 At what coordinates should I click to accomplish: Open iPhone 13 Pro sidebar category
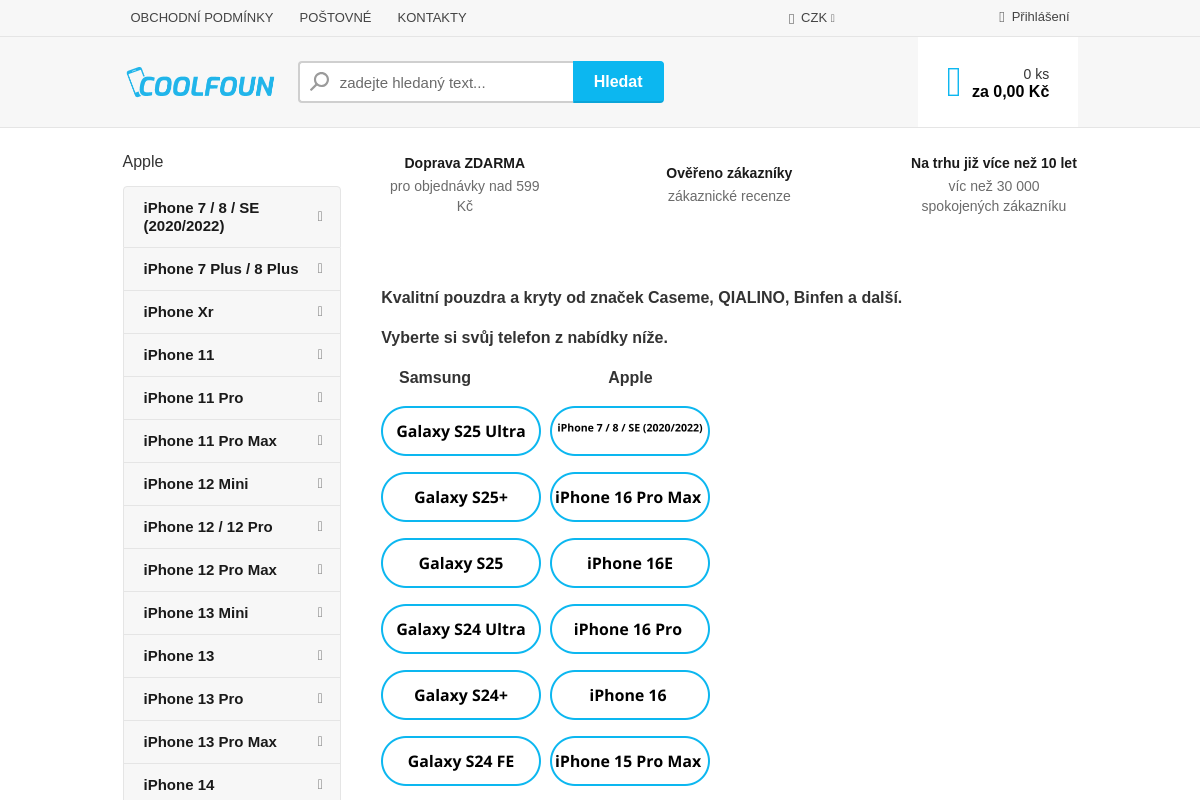(232, 699)
